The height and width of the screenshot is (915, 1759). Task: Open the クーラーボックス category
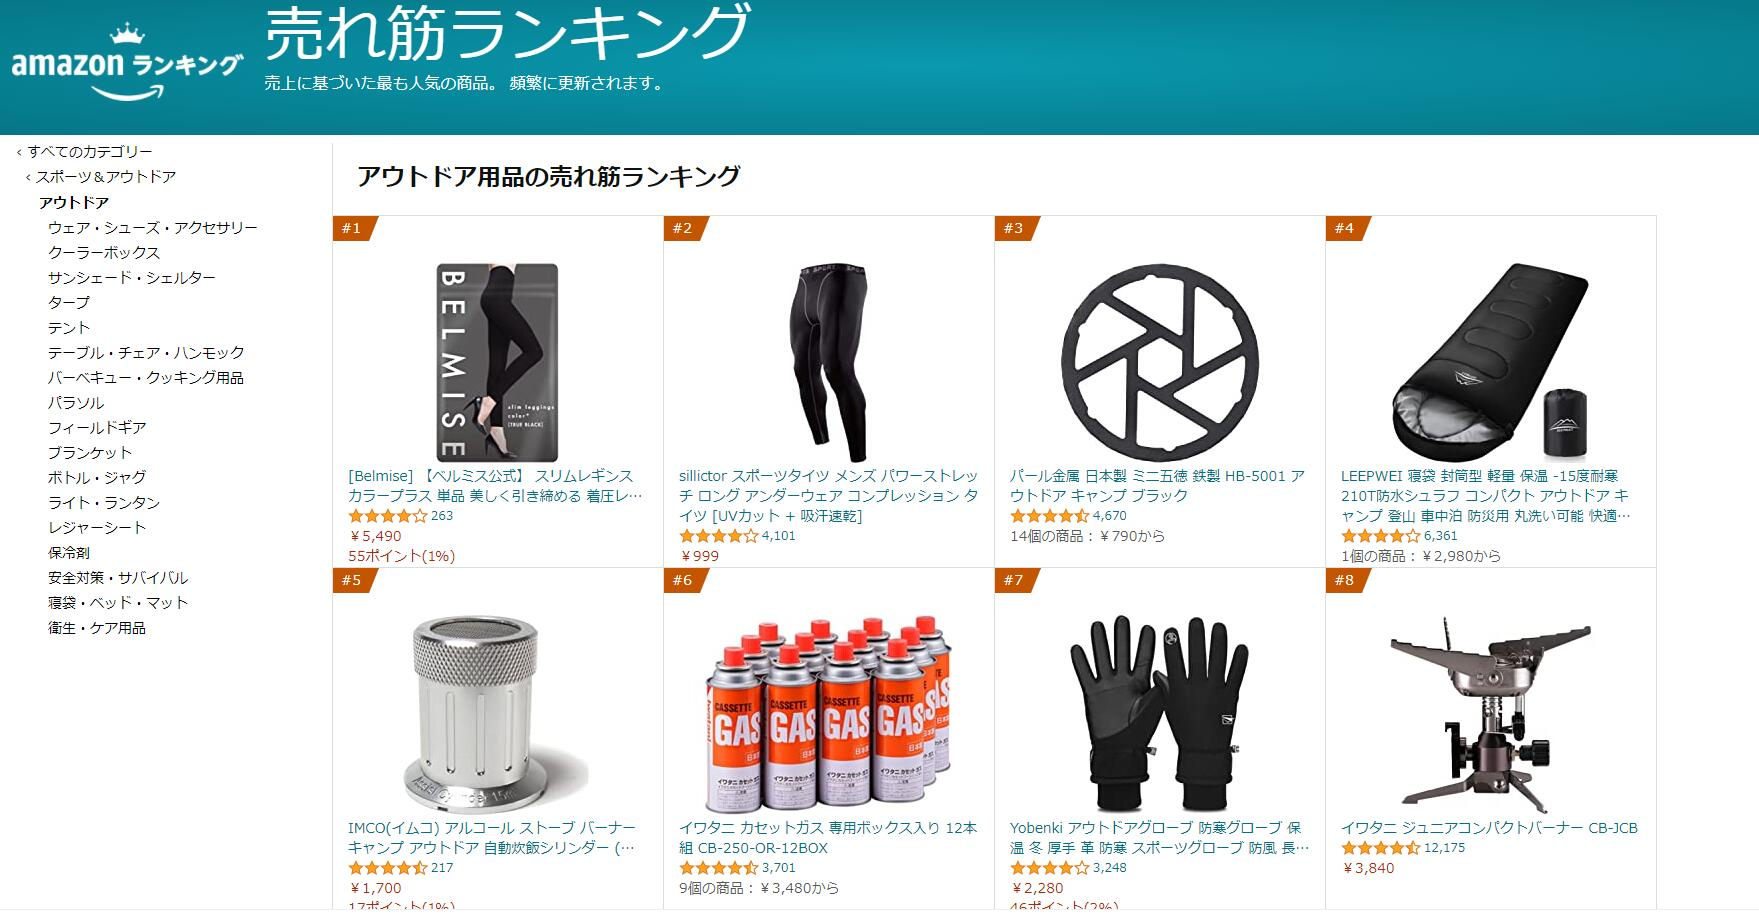tap(104, 253)
